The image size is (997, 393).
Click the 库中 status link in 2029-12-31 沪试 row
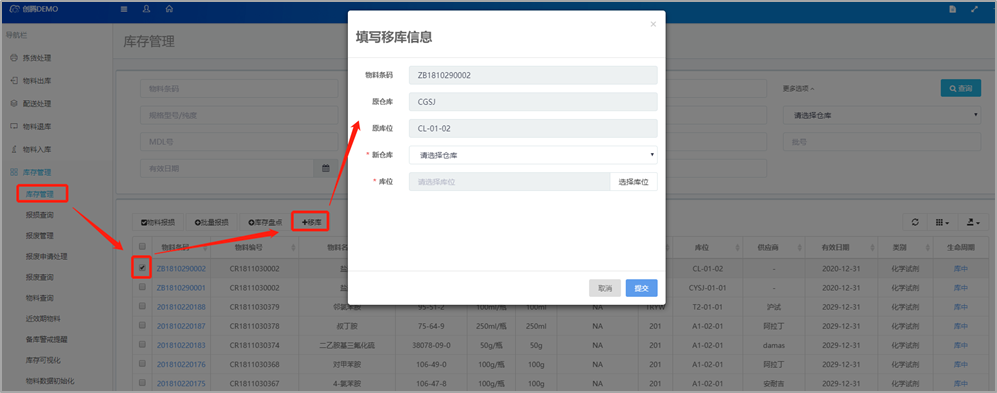click(961, 307)
